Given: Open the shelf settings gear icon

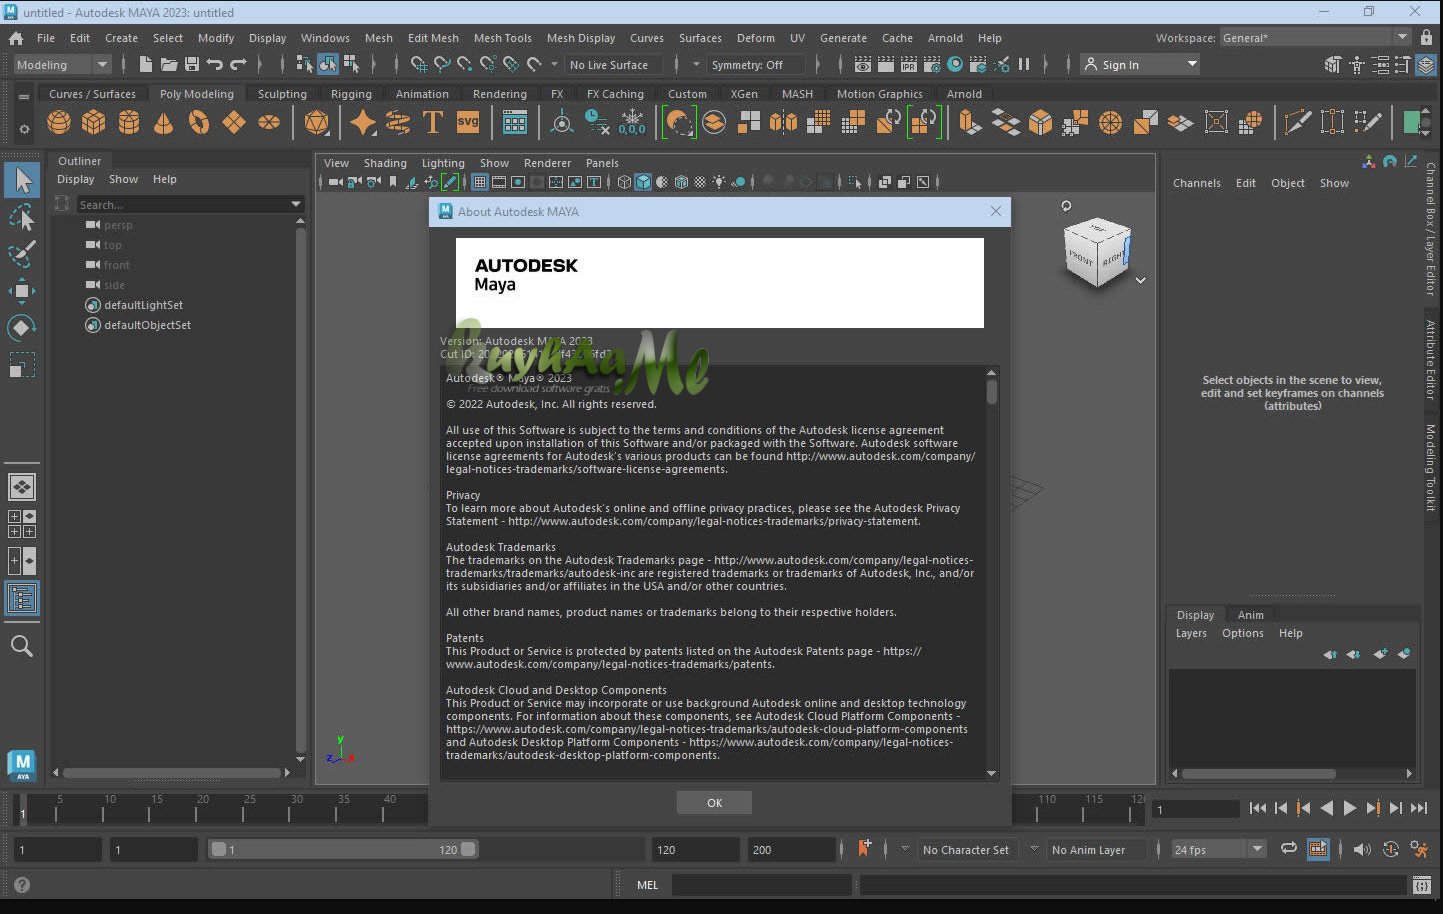Looking at the screenshot, I should coord(24,129).
